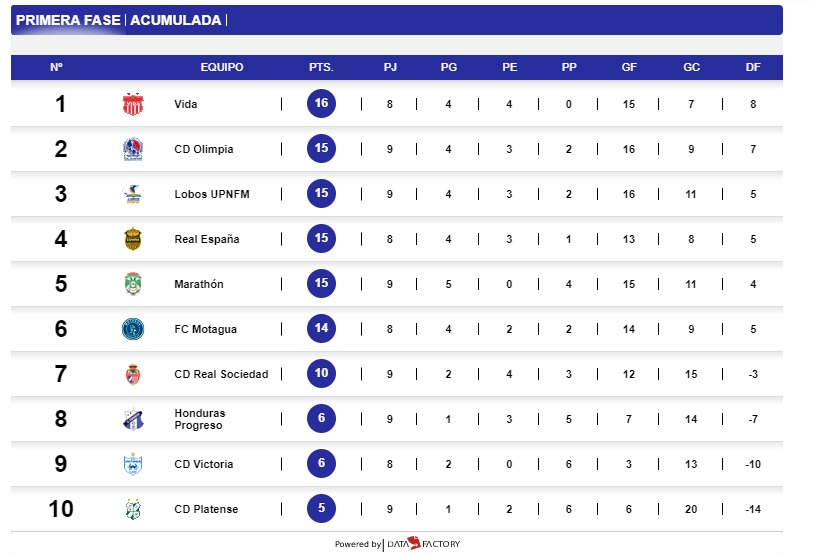Click the Honduras Progreso team crest

132,419
